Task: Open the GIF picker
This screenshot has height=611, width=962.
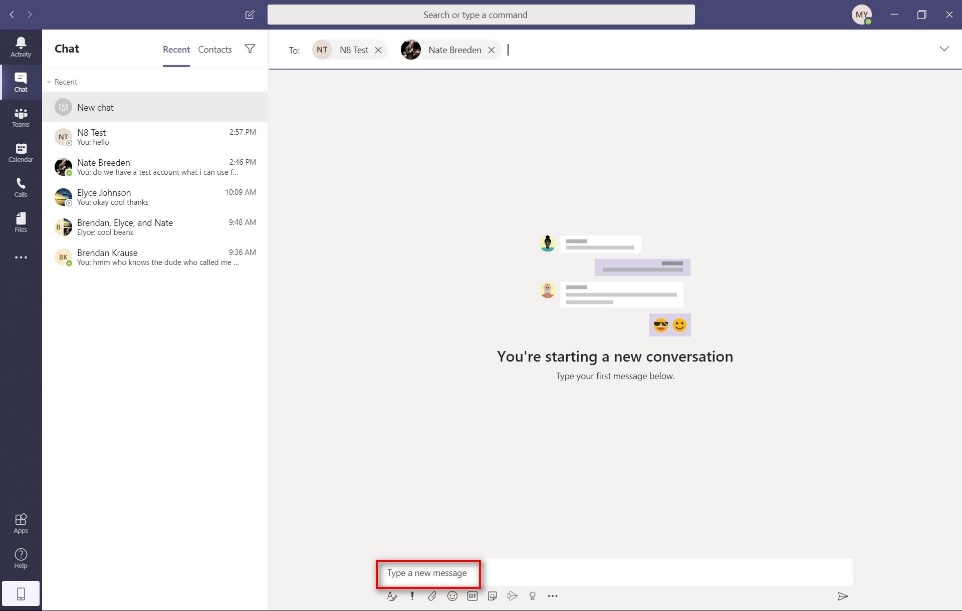Action: point(472,596)
